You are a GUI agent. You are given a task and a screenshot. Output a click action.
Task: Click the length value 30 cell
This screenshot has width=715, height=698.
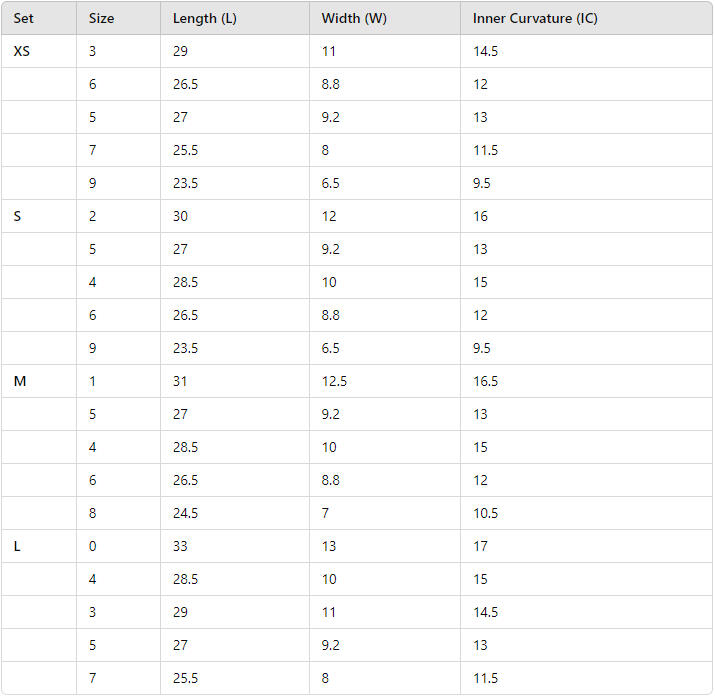point(180,216)
